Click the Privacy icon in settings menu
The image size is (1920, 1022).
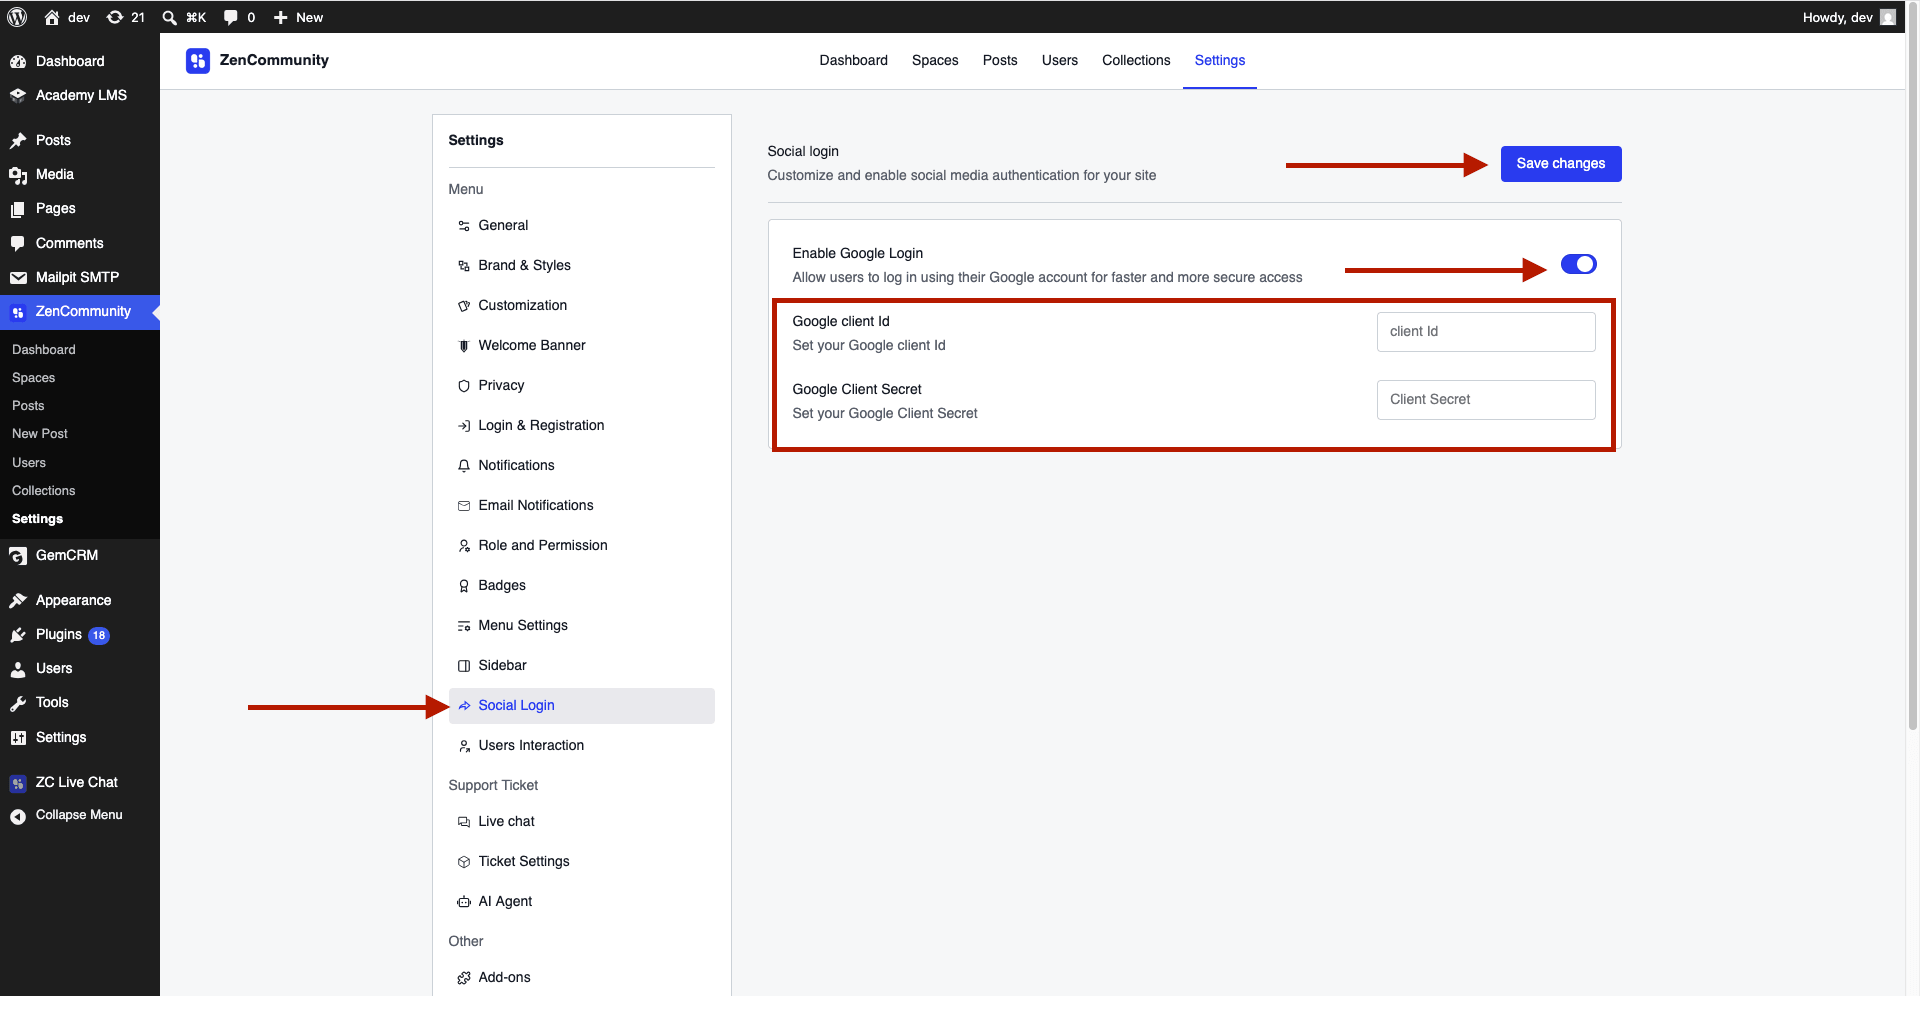coord(464,386)
